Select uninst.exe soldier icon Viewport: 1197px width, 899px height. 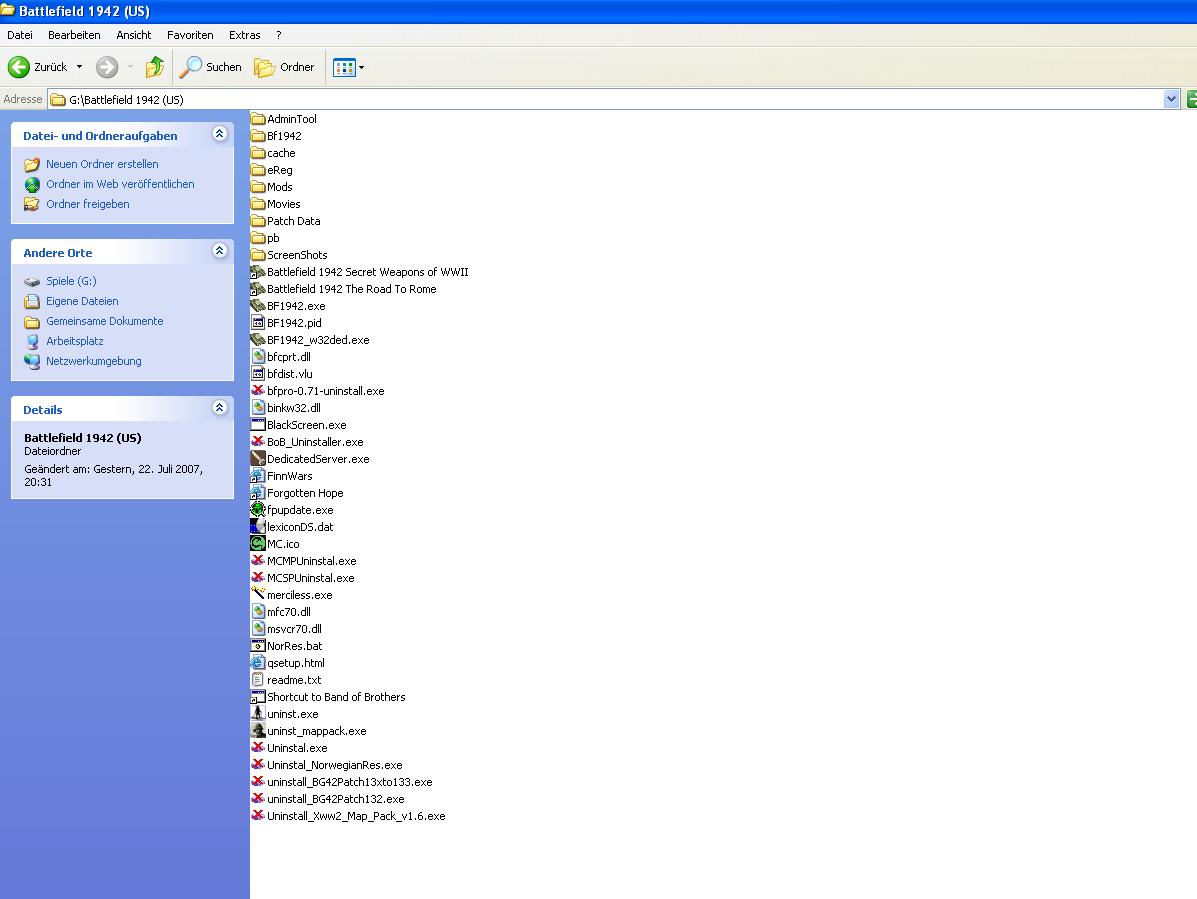[258, 714]
